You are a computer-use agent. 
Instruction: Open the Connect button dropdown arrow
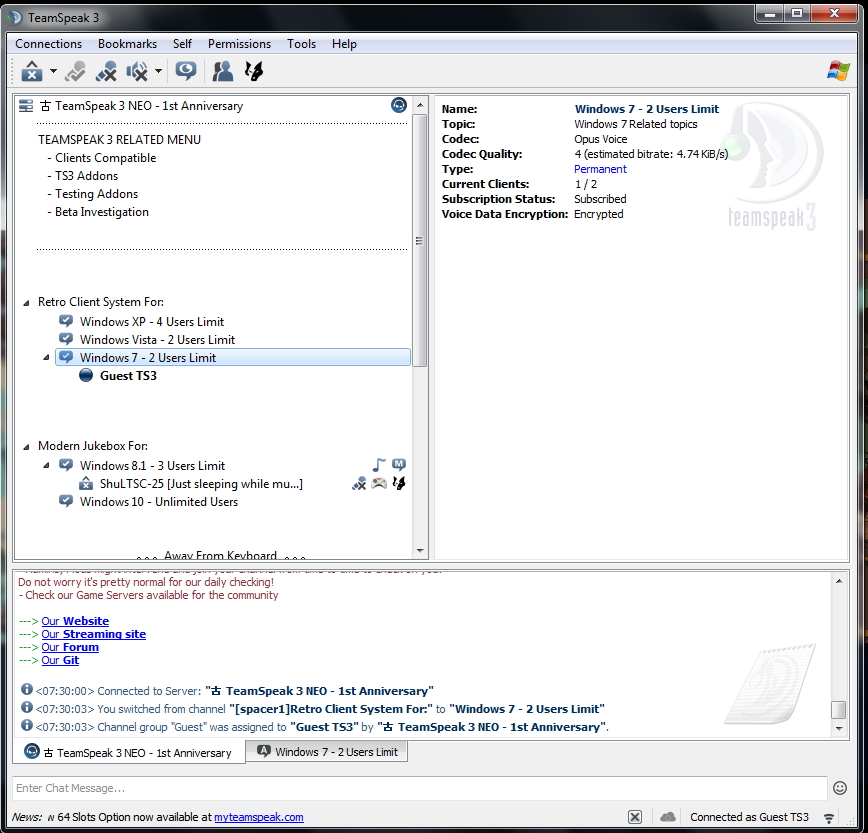point(53,71)
